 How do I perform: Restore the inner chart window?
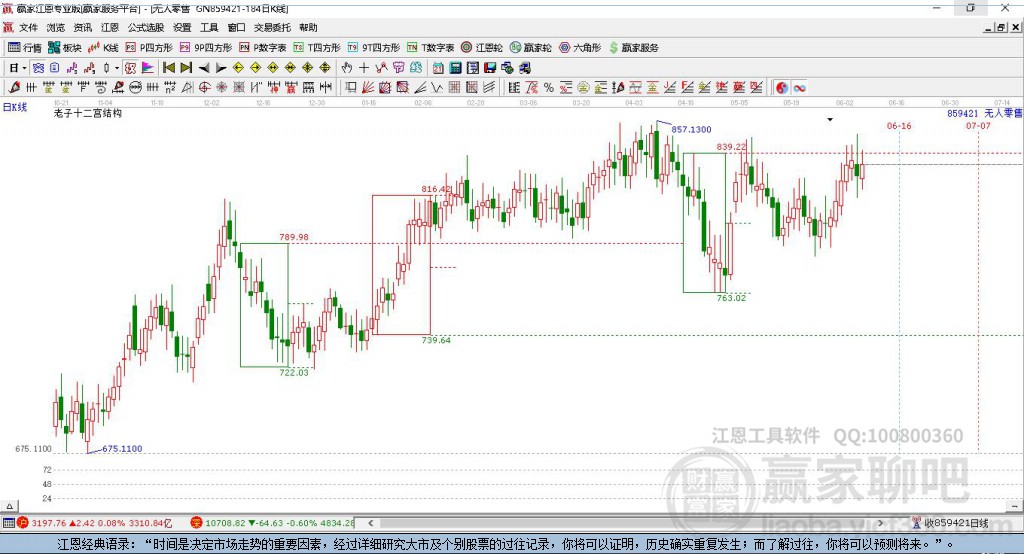pyautogui.click(x=1001, y=27)
